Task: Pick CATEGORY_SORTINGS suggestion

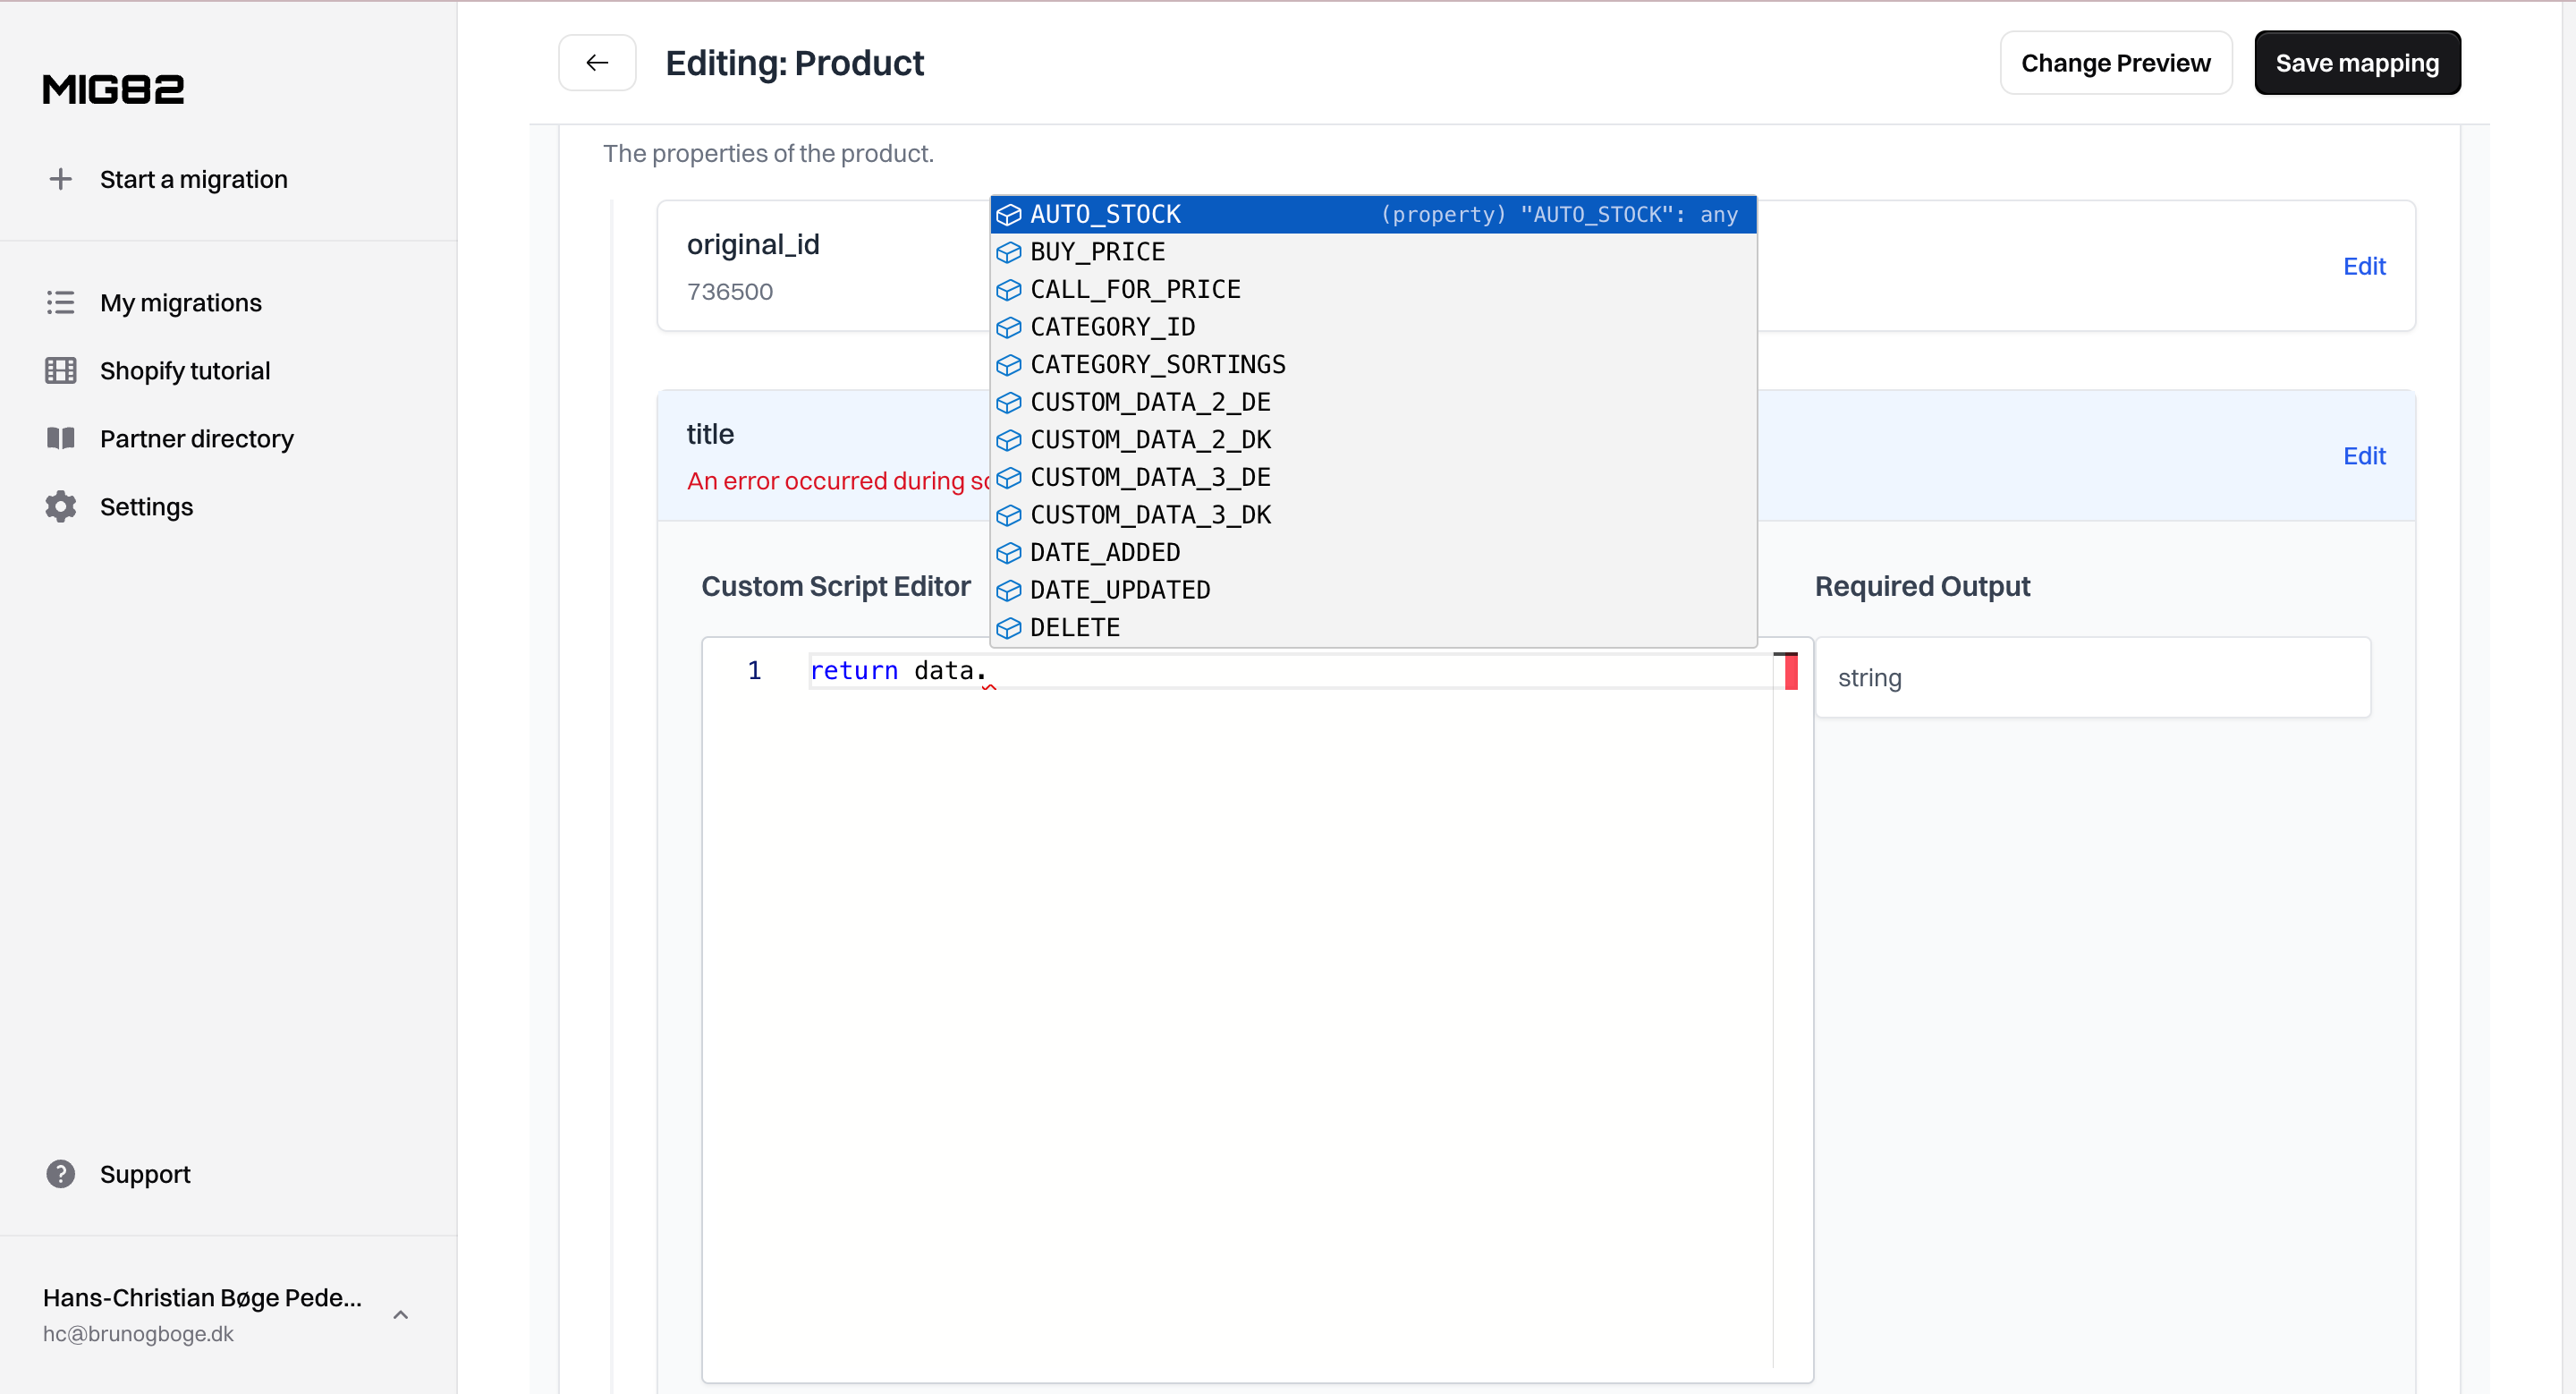Action: click(1373, 365)
